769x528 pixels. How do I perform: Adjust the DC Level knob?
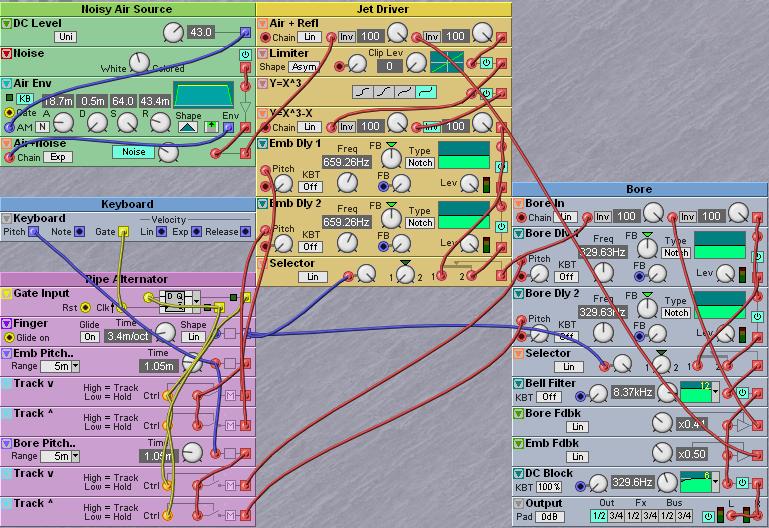[x=173, y=33]
